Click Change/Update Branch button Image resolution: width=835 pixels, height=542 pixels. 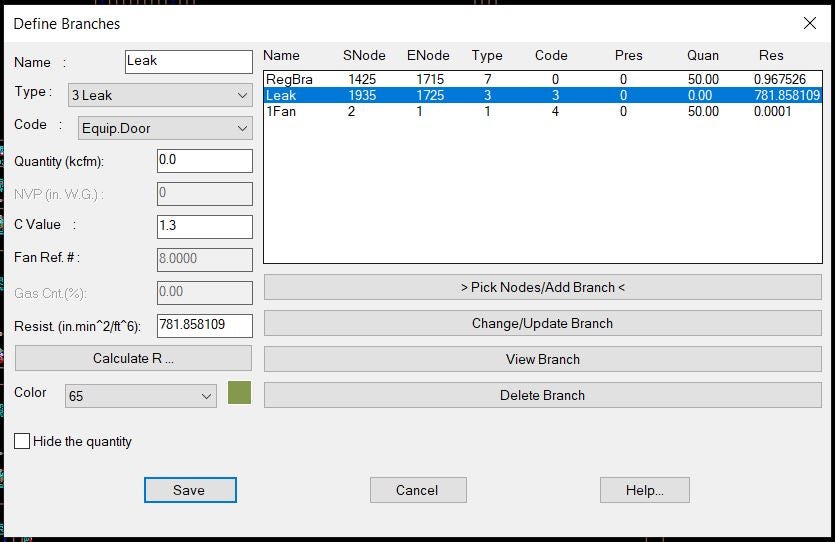[543, 323]
